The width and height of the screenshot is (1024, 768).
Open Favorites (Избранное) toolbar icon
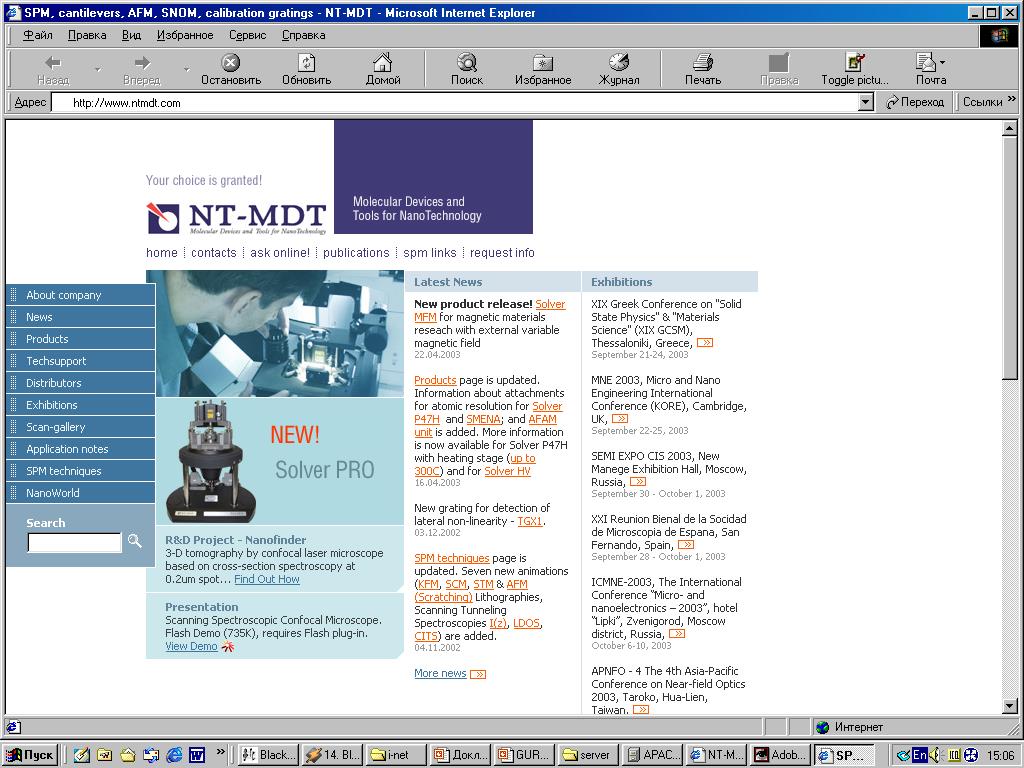543,63
